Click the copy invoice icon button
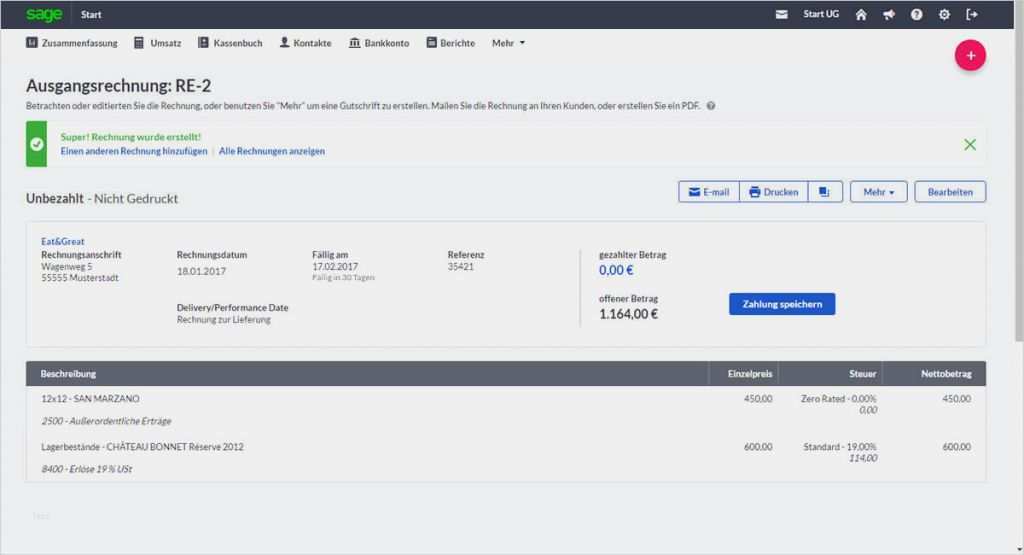Image resolution: width=1024 pixels, height=555 pixels. pos(825,192)
